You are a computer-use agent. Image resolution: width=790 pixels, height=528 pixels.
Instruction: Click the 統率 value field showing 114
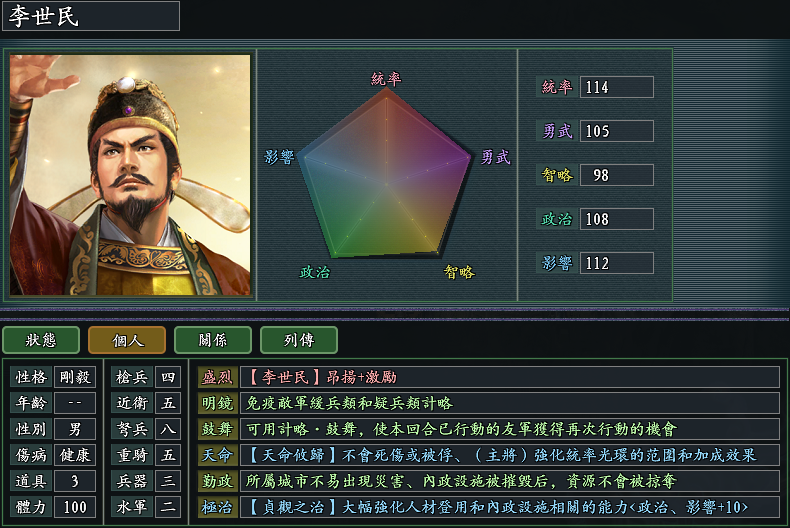coord(616,87)
